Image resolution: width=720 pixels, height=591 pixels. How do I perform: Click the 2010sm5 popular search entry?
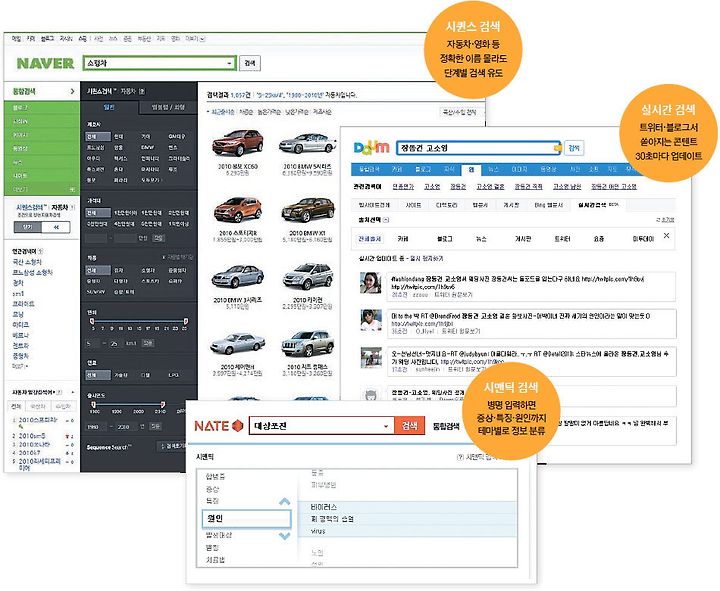tap(32, 436)
